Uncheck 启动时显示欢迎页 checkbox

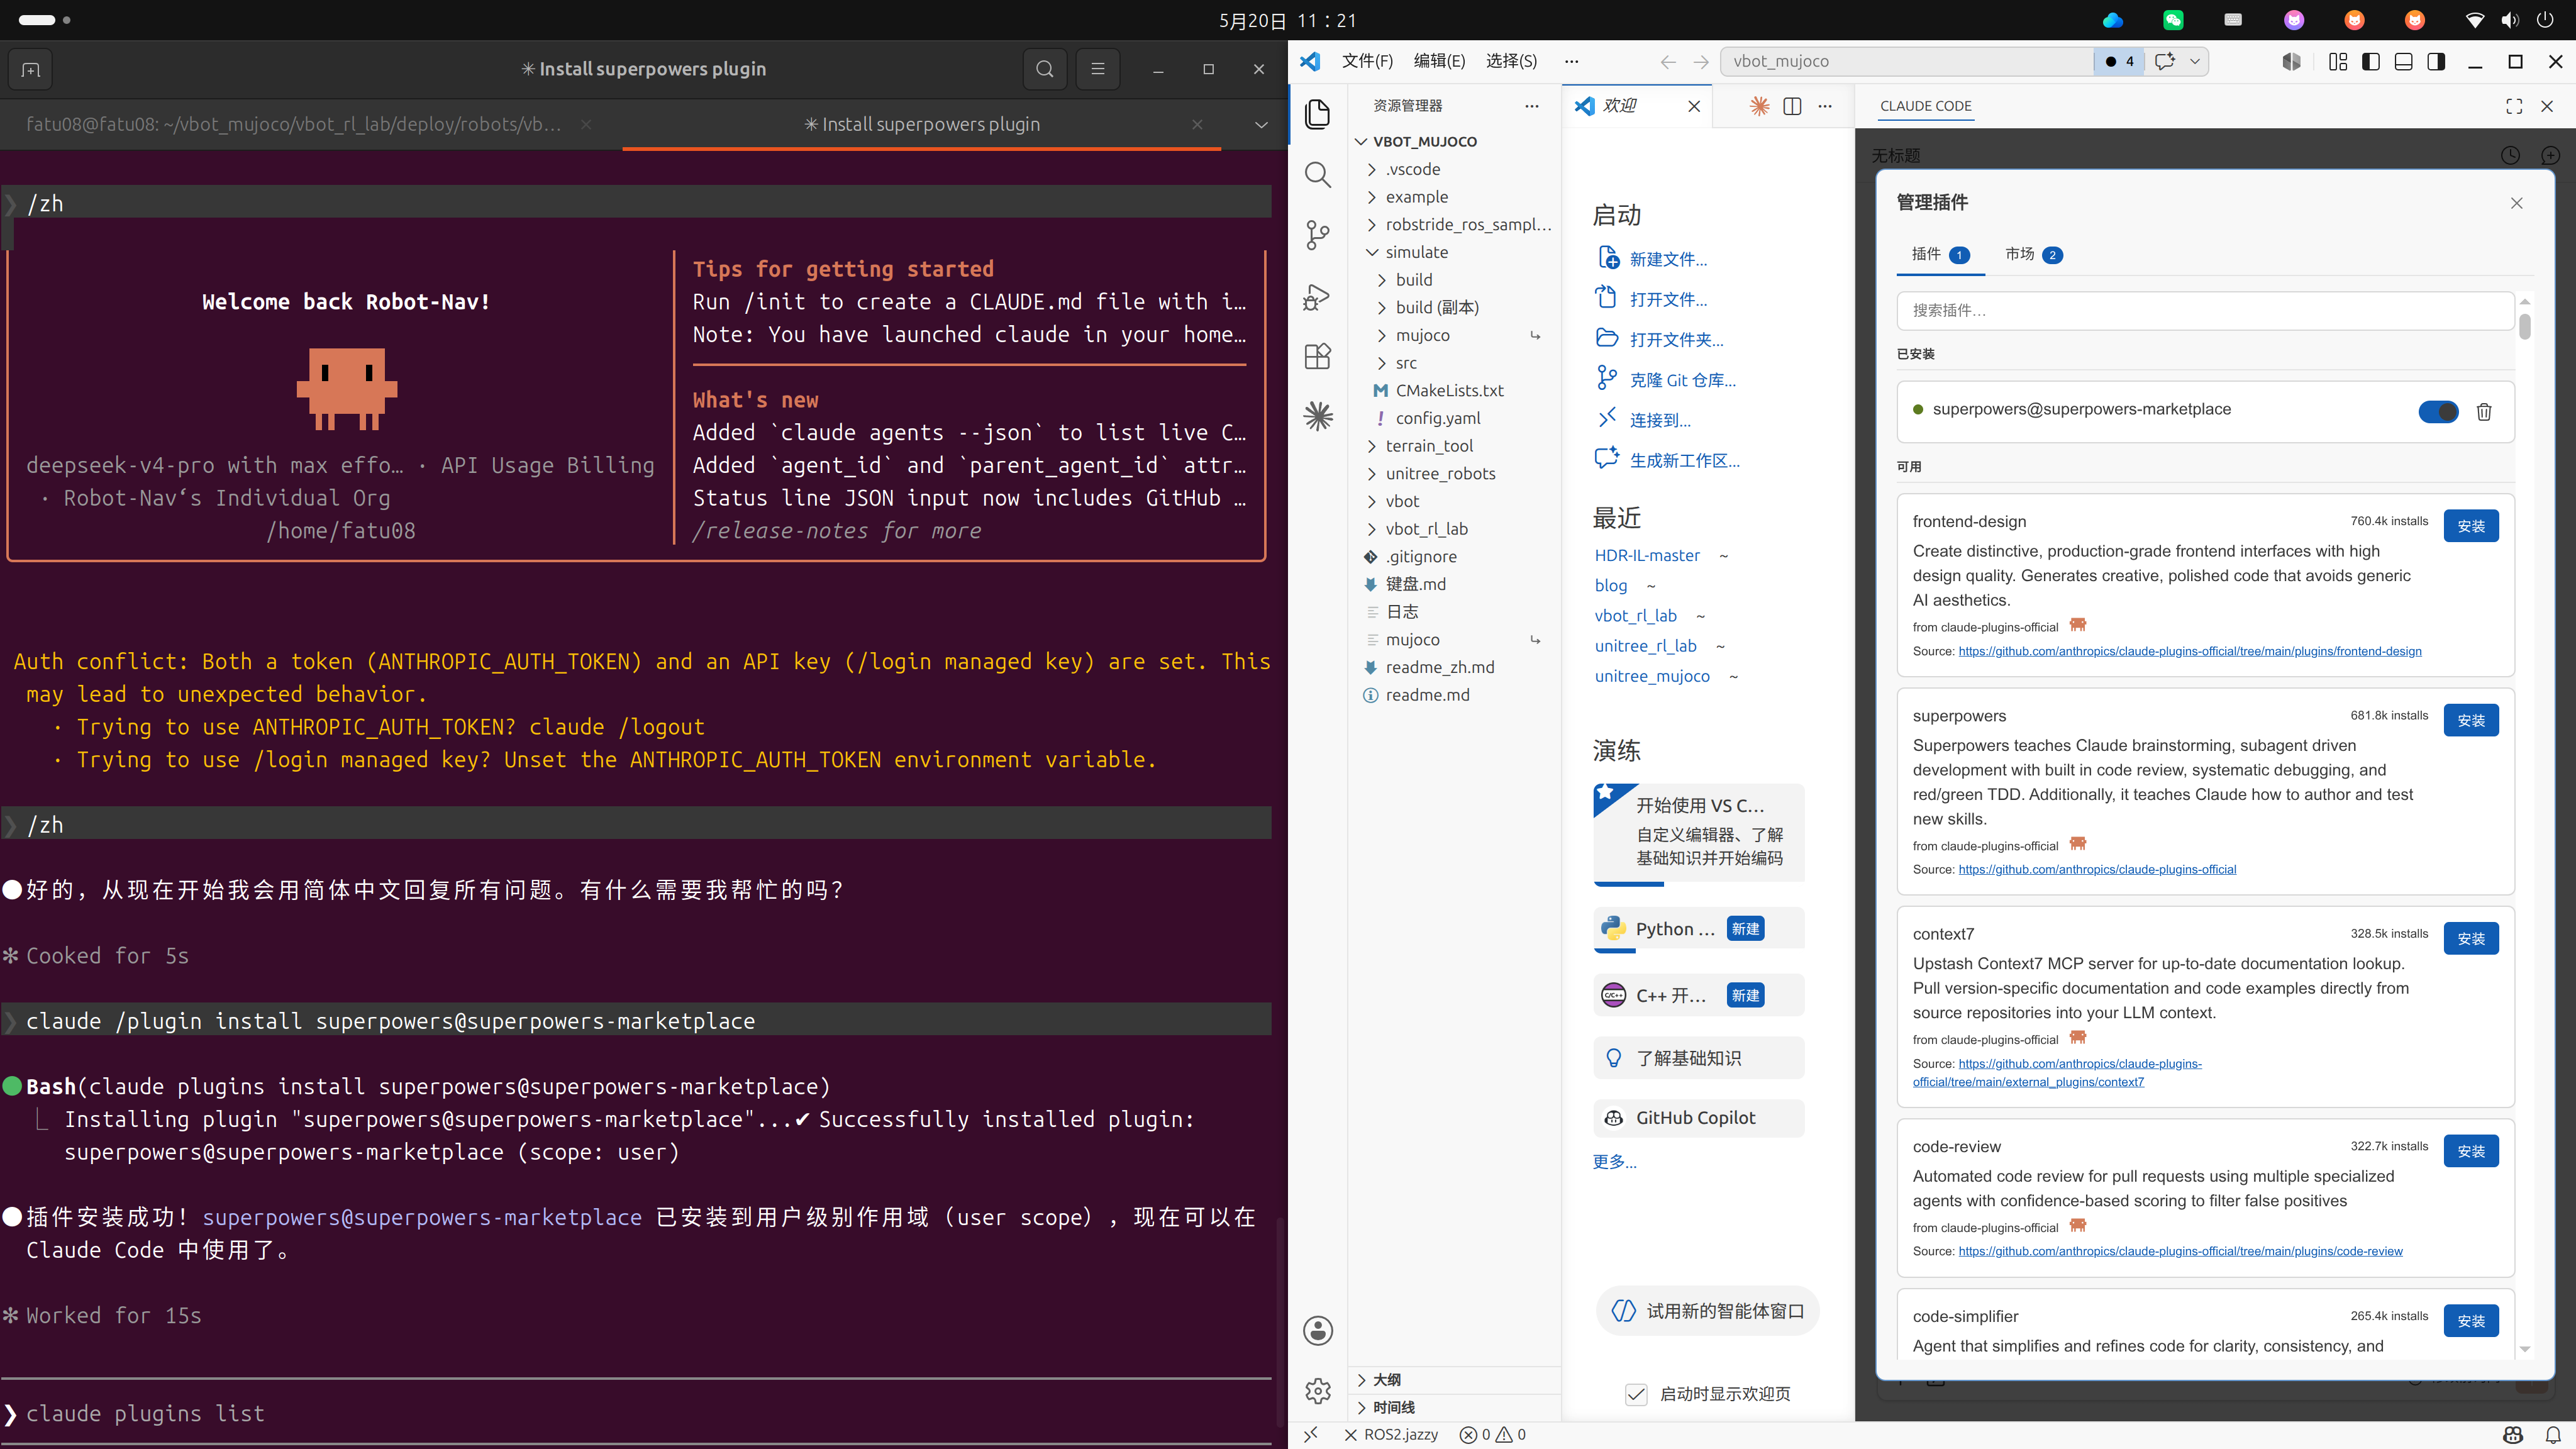[x=1636, y=1394]
